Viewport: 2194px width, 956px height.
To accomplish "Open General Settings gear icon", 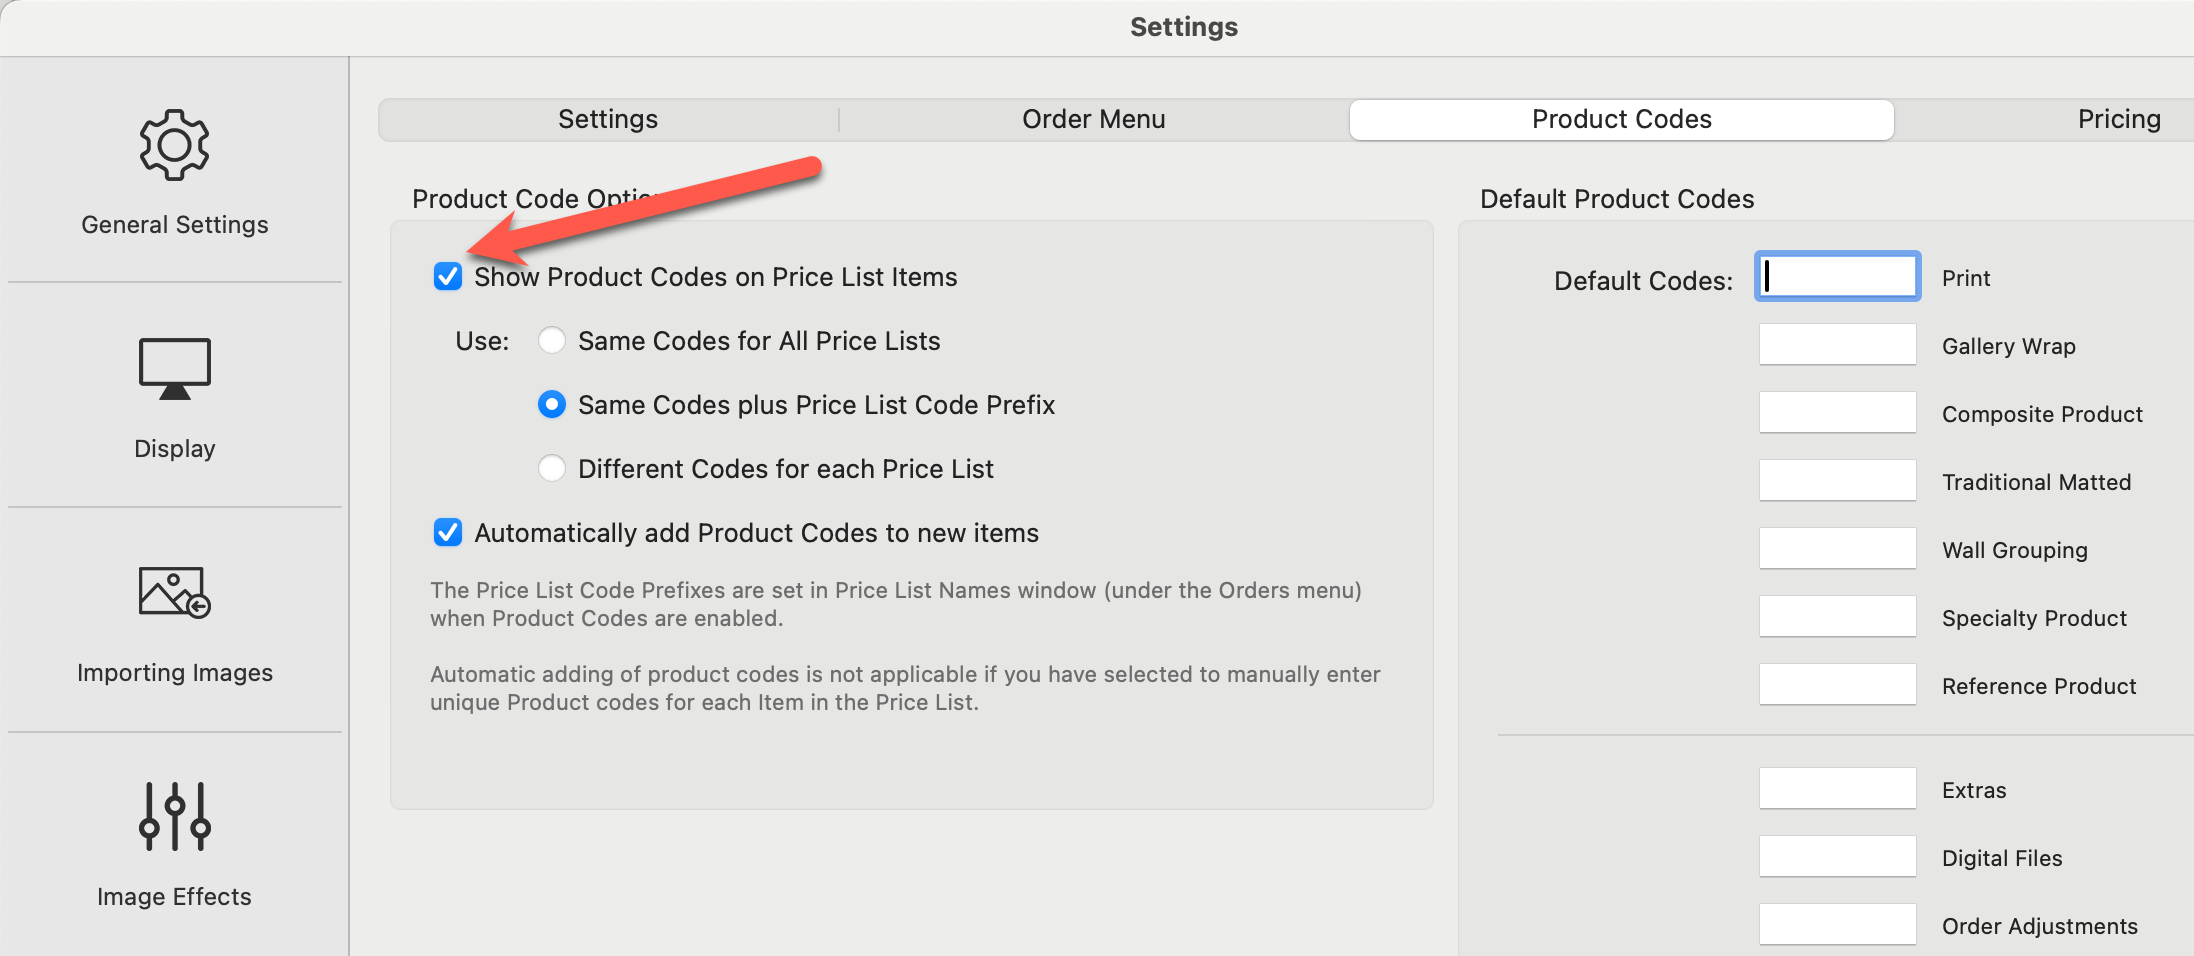I will [174, 146].
